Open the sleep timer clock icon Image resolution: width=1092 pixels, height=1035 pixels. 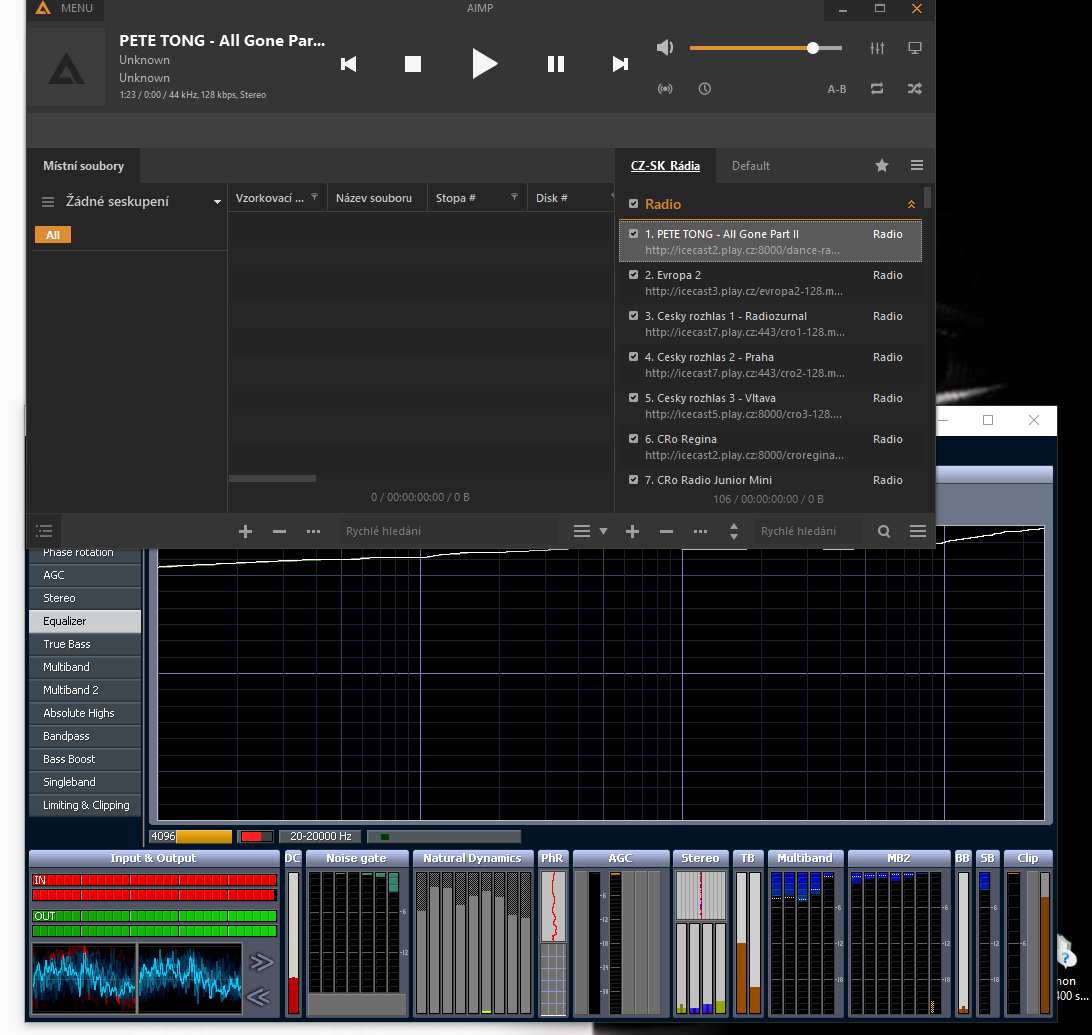click(704, 88)
